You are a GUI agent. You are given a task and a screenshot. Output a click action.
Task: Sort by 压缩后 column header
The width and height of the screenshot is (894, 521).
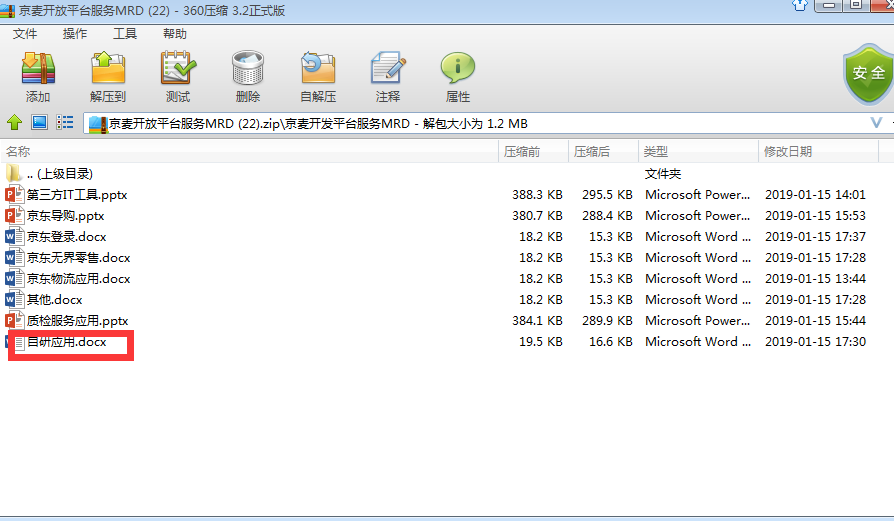603,152
